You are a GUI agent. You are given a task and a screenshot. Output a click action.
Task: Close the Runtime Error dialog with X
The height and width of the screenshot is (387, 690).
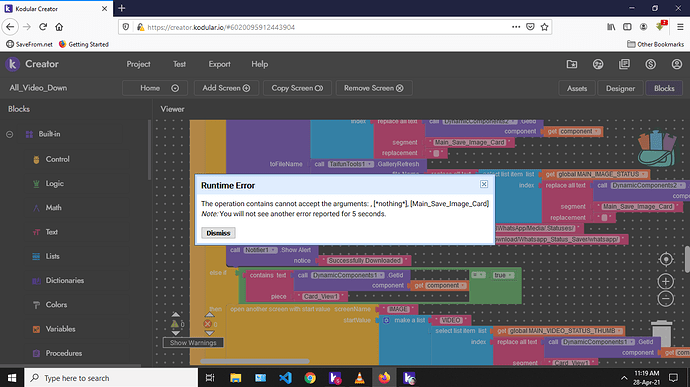(484, 184)
